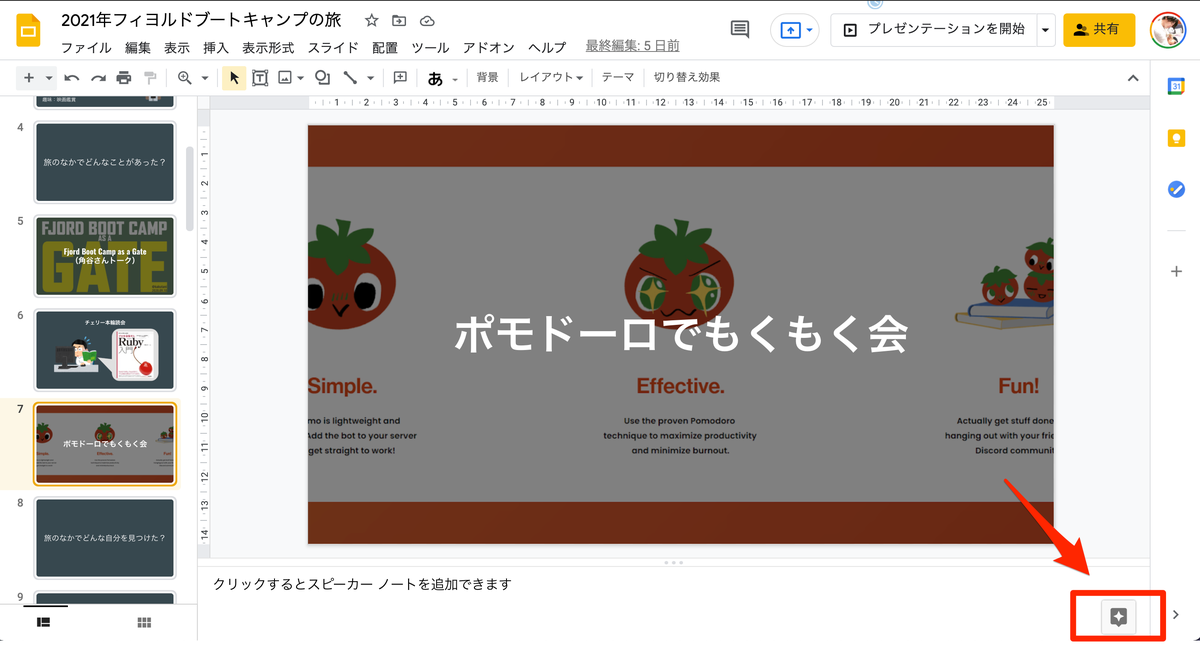This screenshot has width=1200, height=659.
Task: Open the comment history icon
Action: tap(740, 30)
